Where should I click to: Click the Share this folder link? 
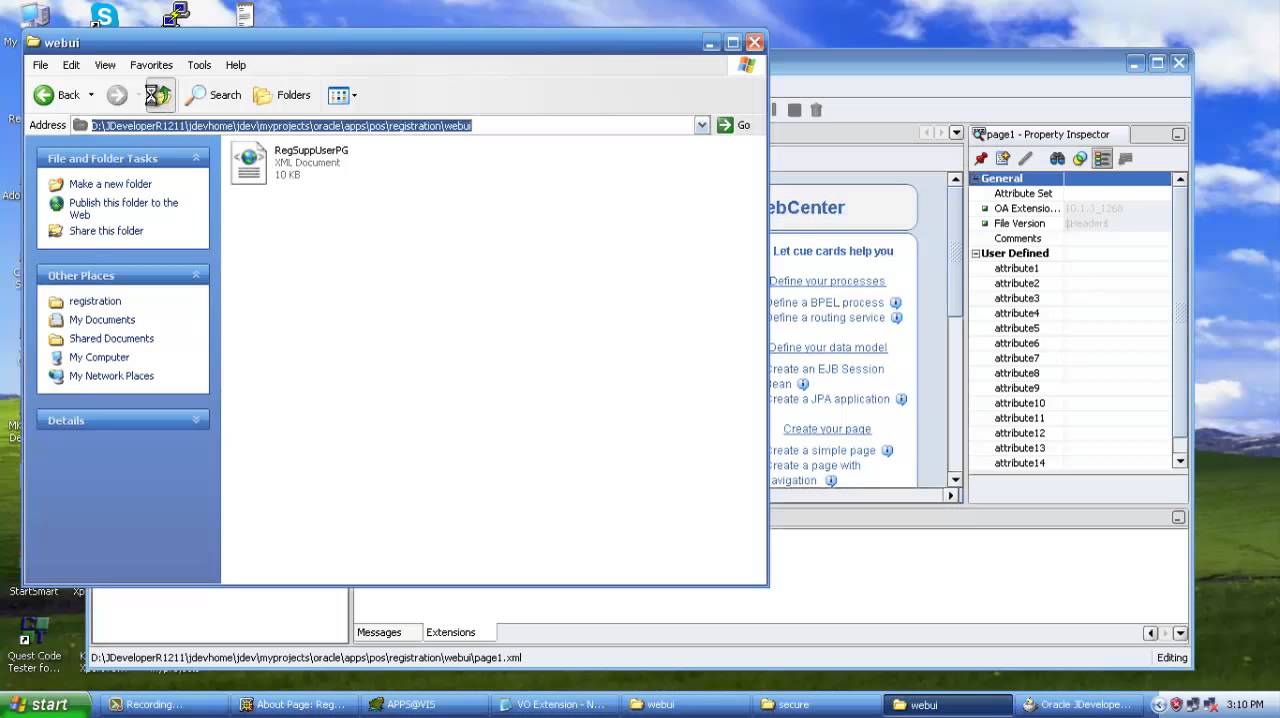pyautogui.click(x=106, y=231)
